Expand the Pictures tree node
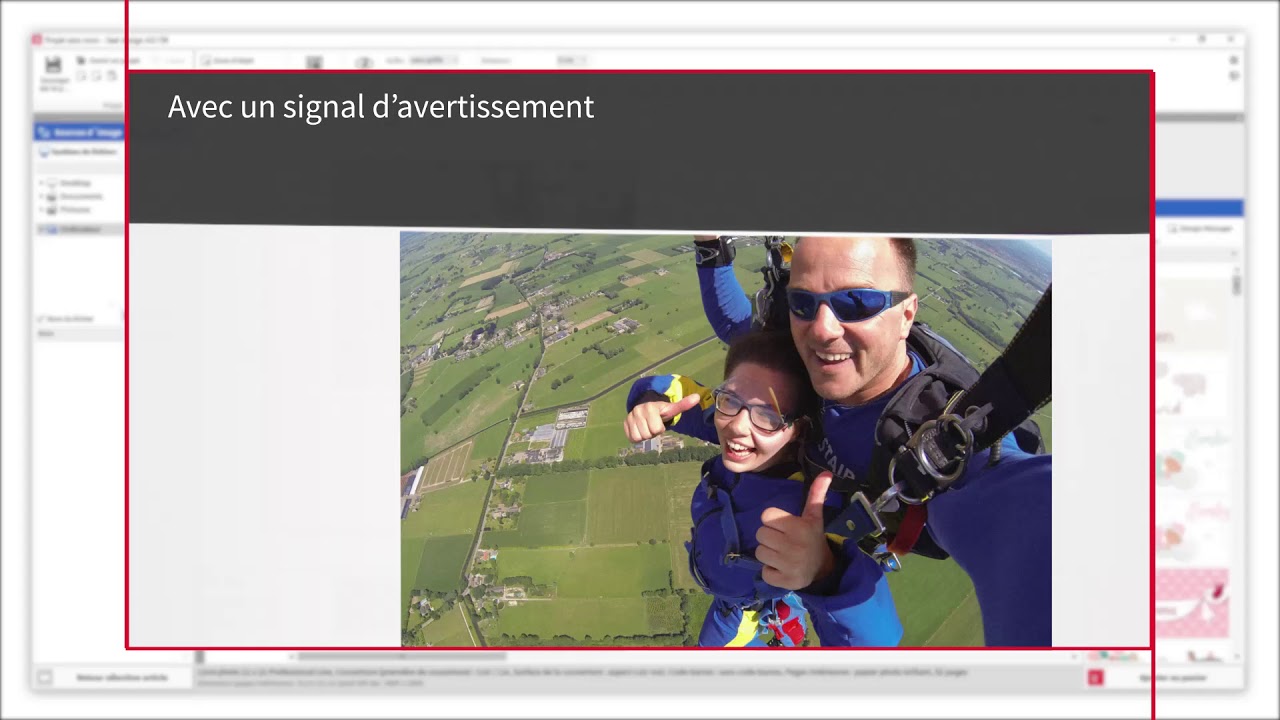Viewport: 1280px width, 720px height. coord(41,210)
